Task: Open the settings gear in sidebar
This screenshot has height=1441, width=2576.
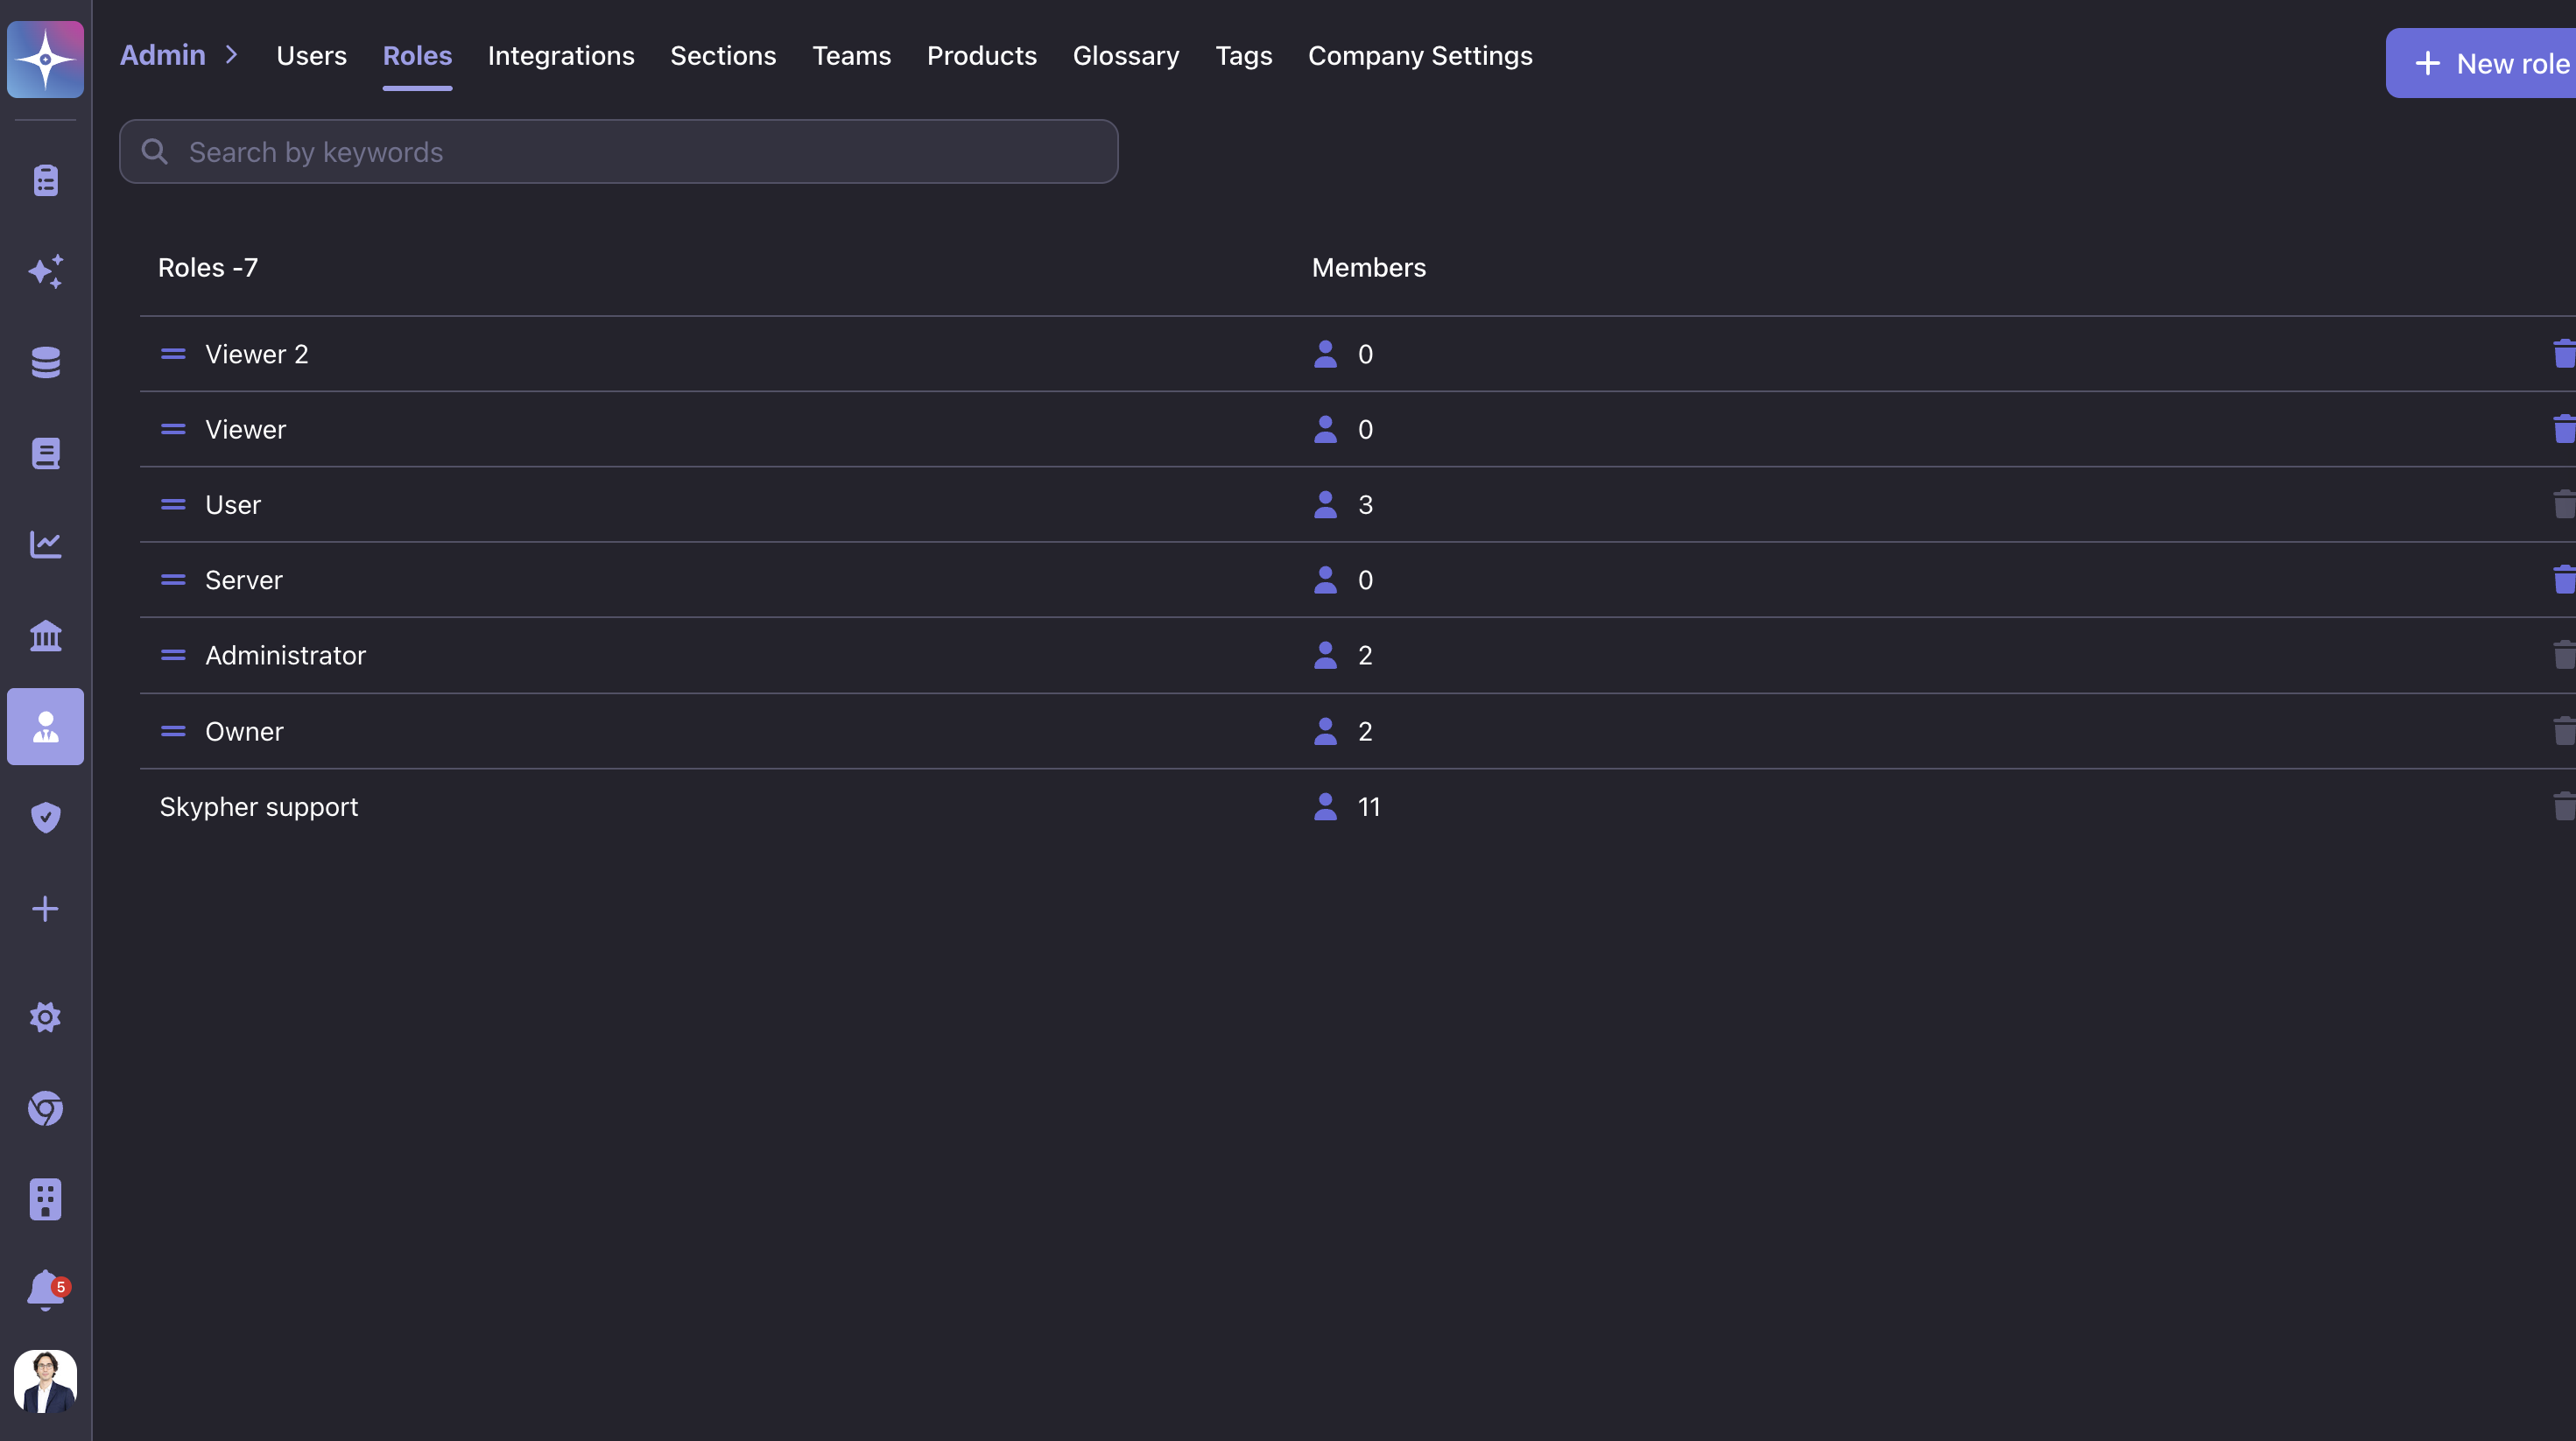Action: click(45, 1017)
